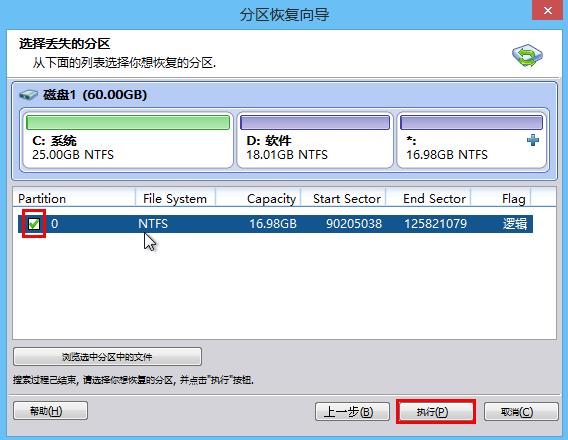Click the disk drive icon beside 磁盘1
This screenshot has height=440, width=568.
pos(28,95)
